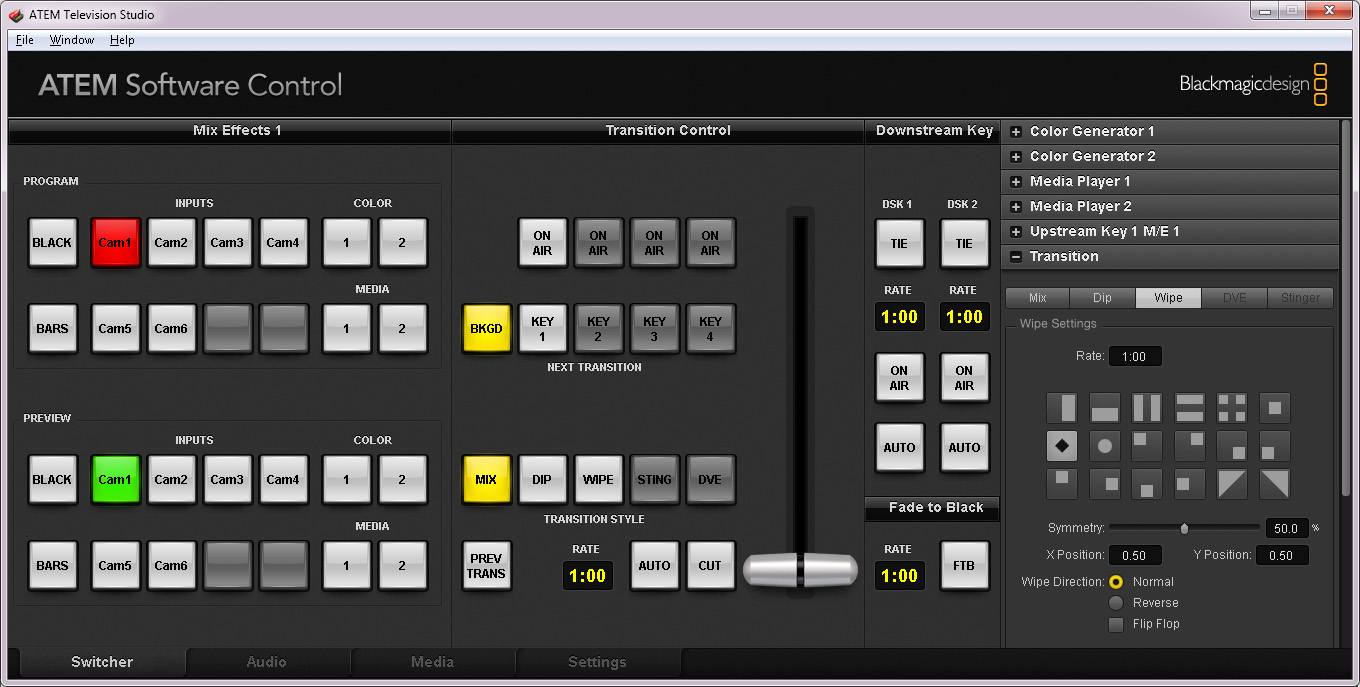The image size is (1360, 687).
Task: Click the Fade to Black rate display
Action: pos(899,575)
